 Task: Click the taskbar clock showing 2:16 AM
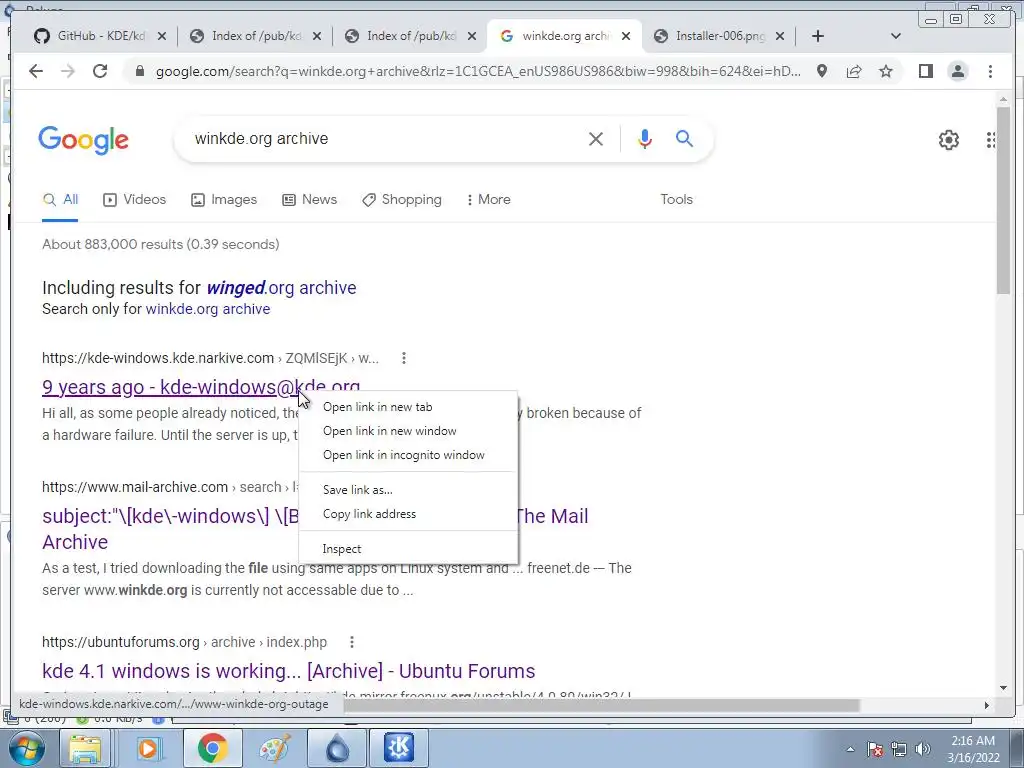[x=973, y=749]
